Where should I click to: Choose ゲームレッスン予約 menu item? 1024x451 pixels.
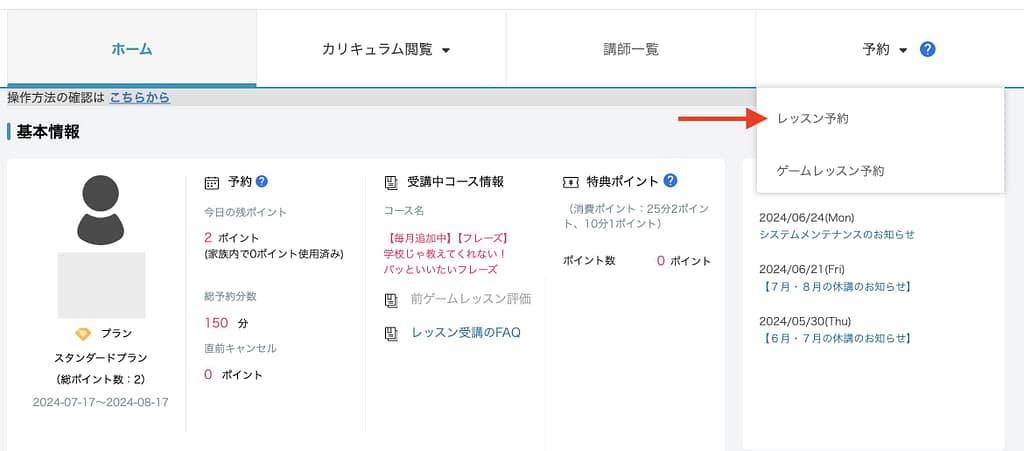pos(830,171)
